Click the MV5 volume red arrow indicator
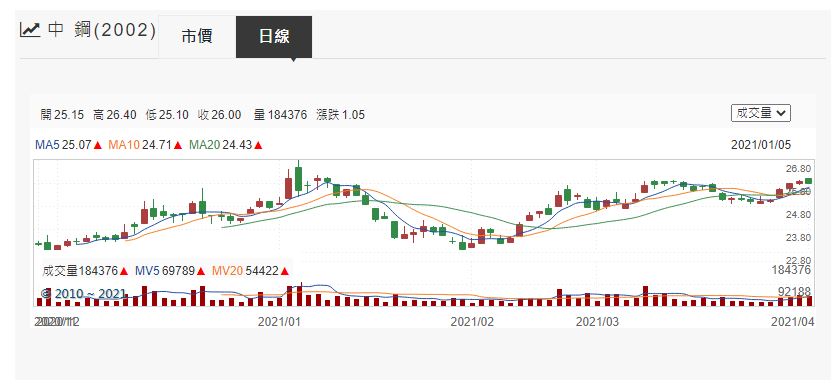The height and width of the screenshot is (392, 839). 203,271
